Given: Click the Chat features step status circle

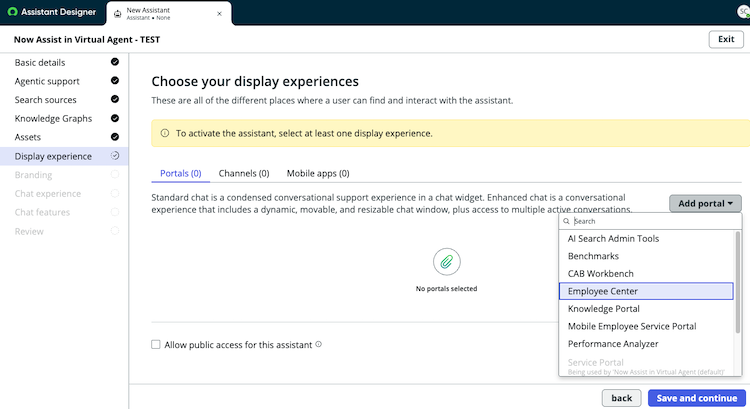Looking at the screenshot, I should point(115,212).
